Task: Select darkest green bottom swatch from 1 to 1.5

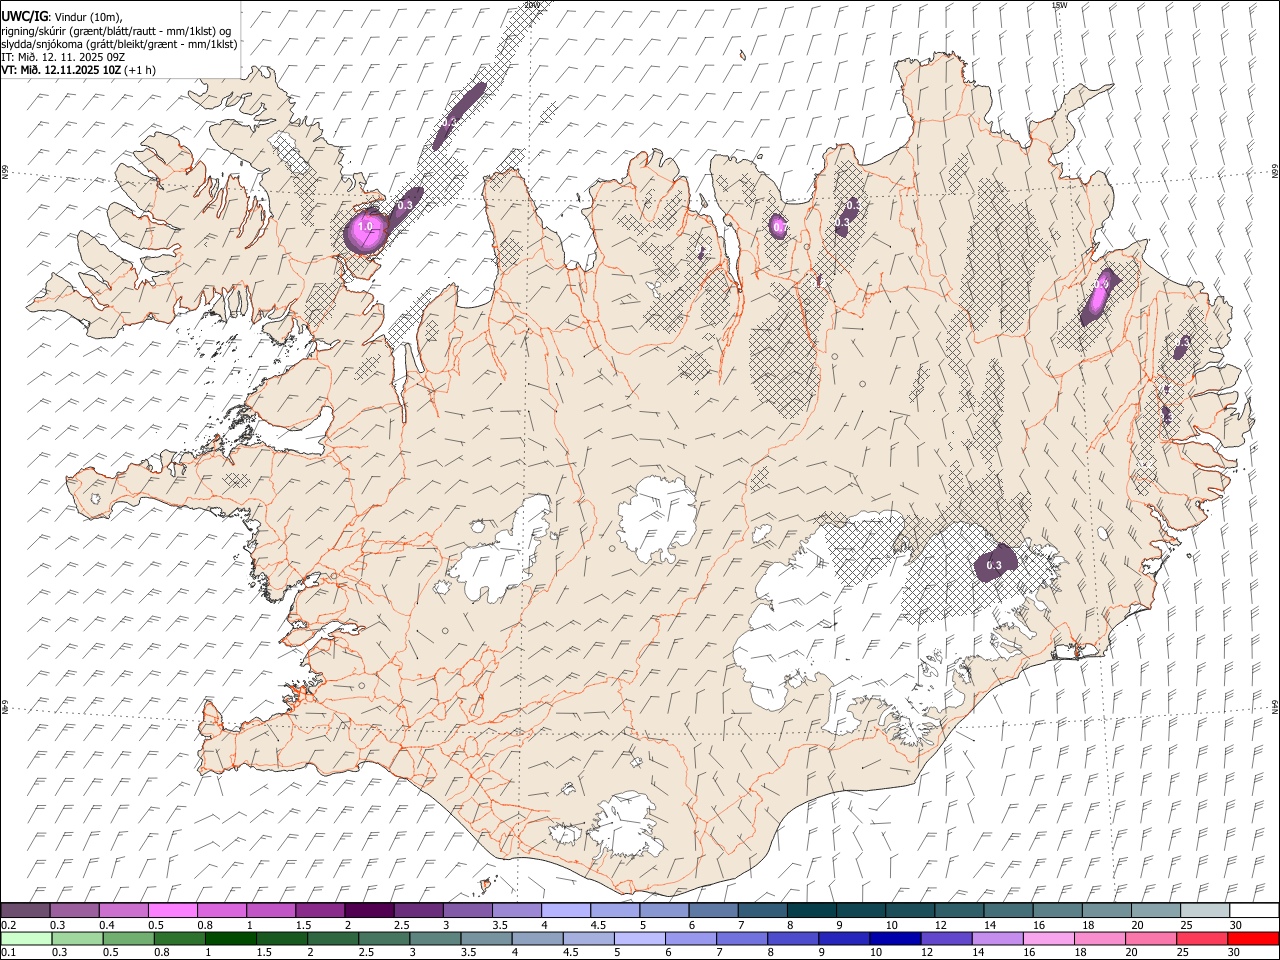Action: (x=231, y=938)
